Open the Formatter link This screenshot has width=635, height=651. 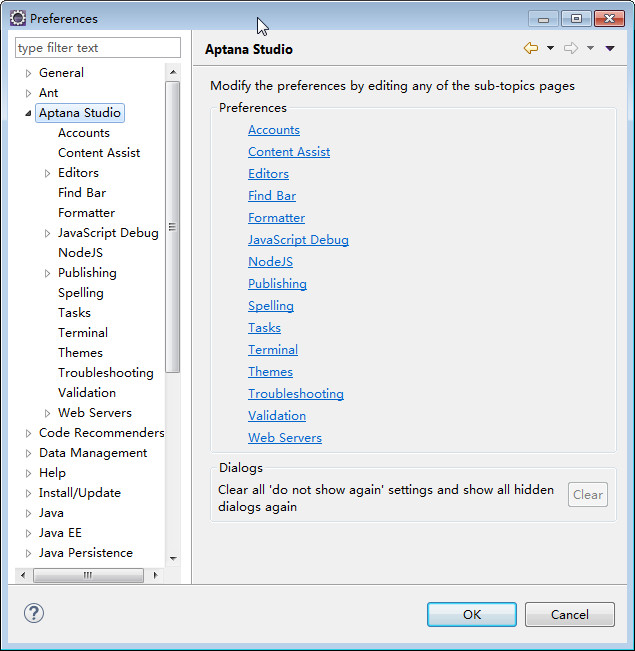coord(277,218)
